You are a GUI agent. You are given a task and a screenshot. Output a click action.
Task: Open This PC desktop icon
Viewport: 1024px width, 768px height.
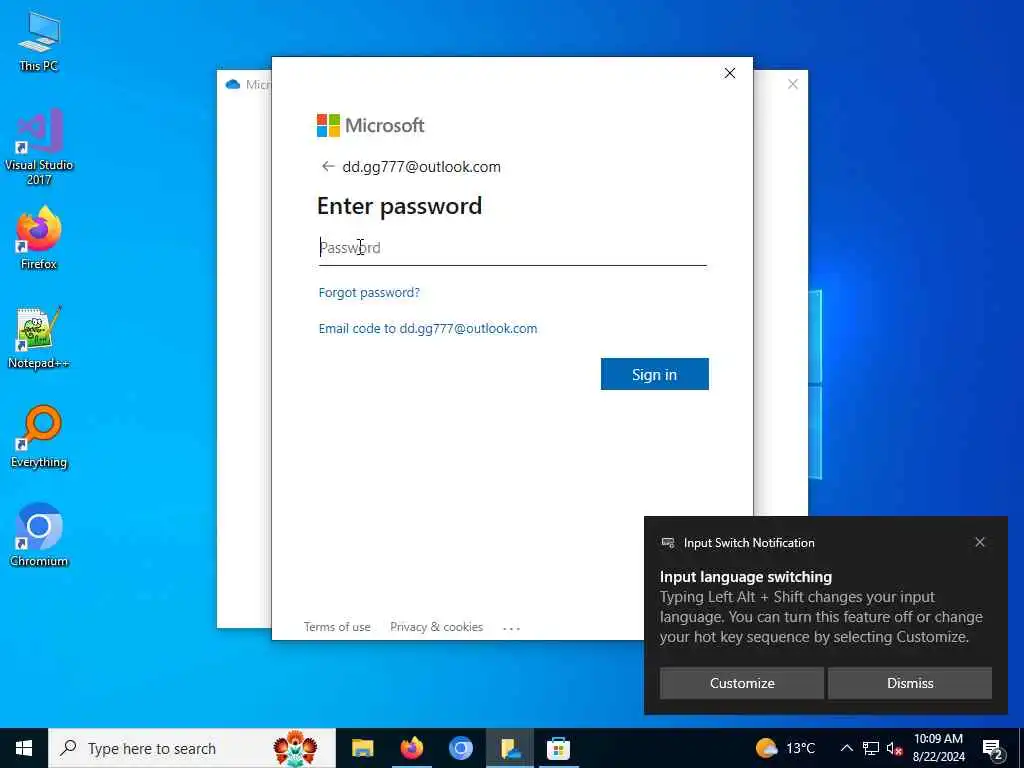39,42
